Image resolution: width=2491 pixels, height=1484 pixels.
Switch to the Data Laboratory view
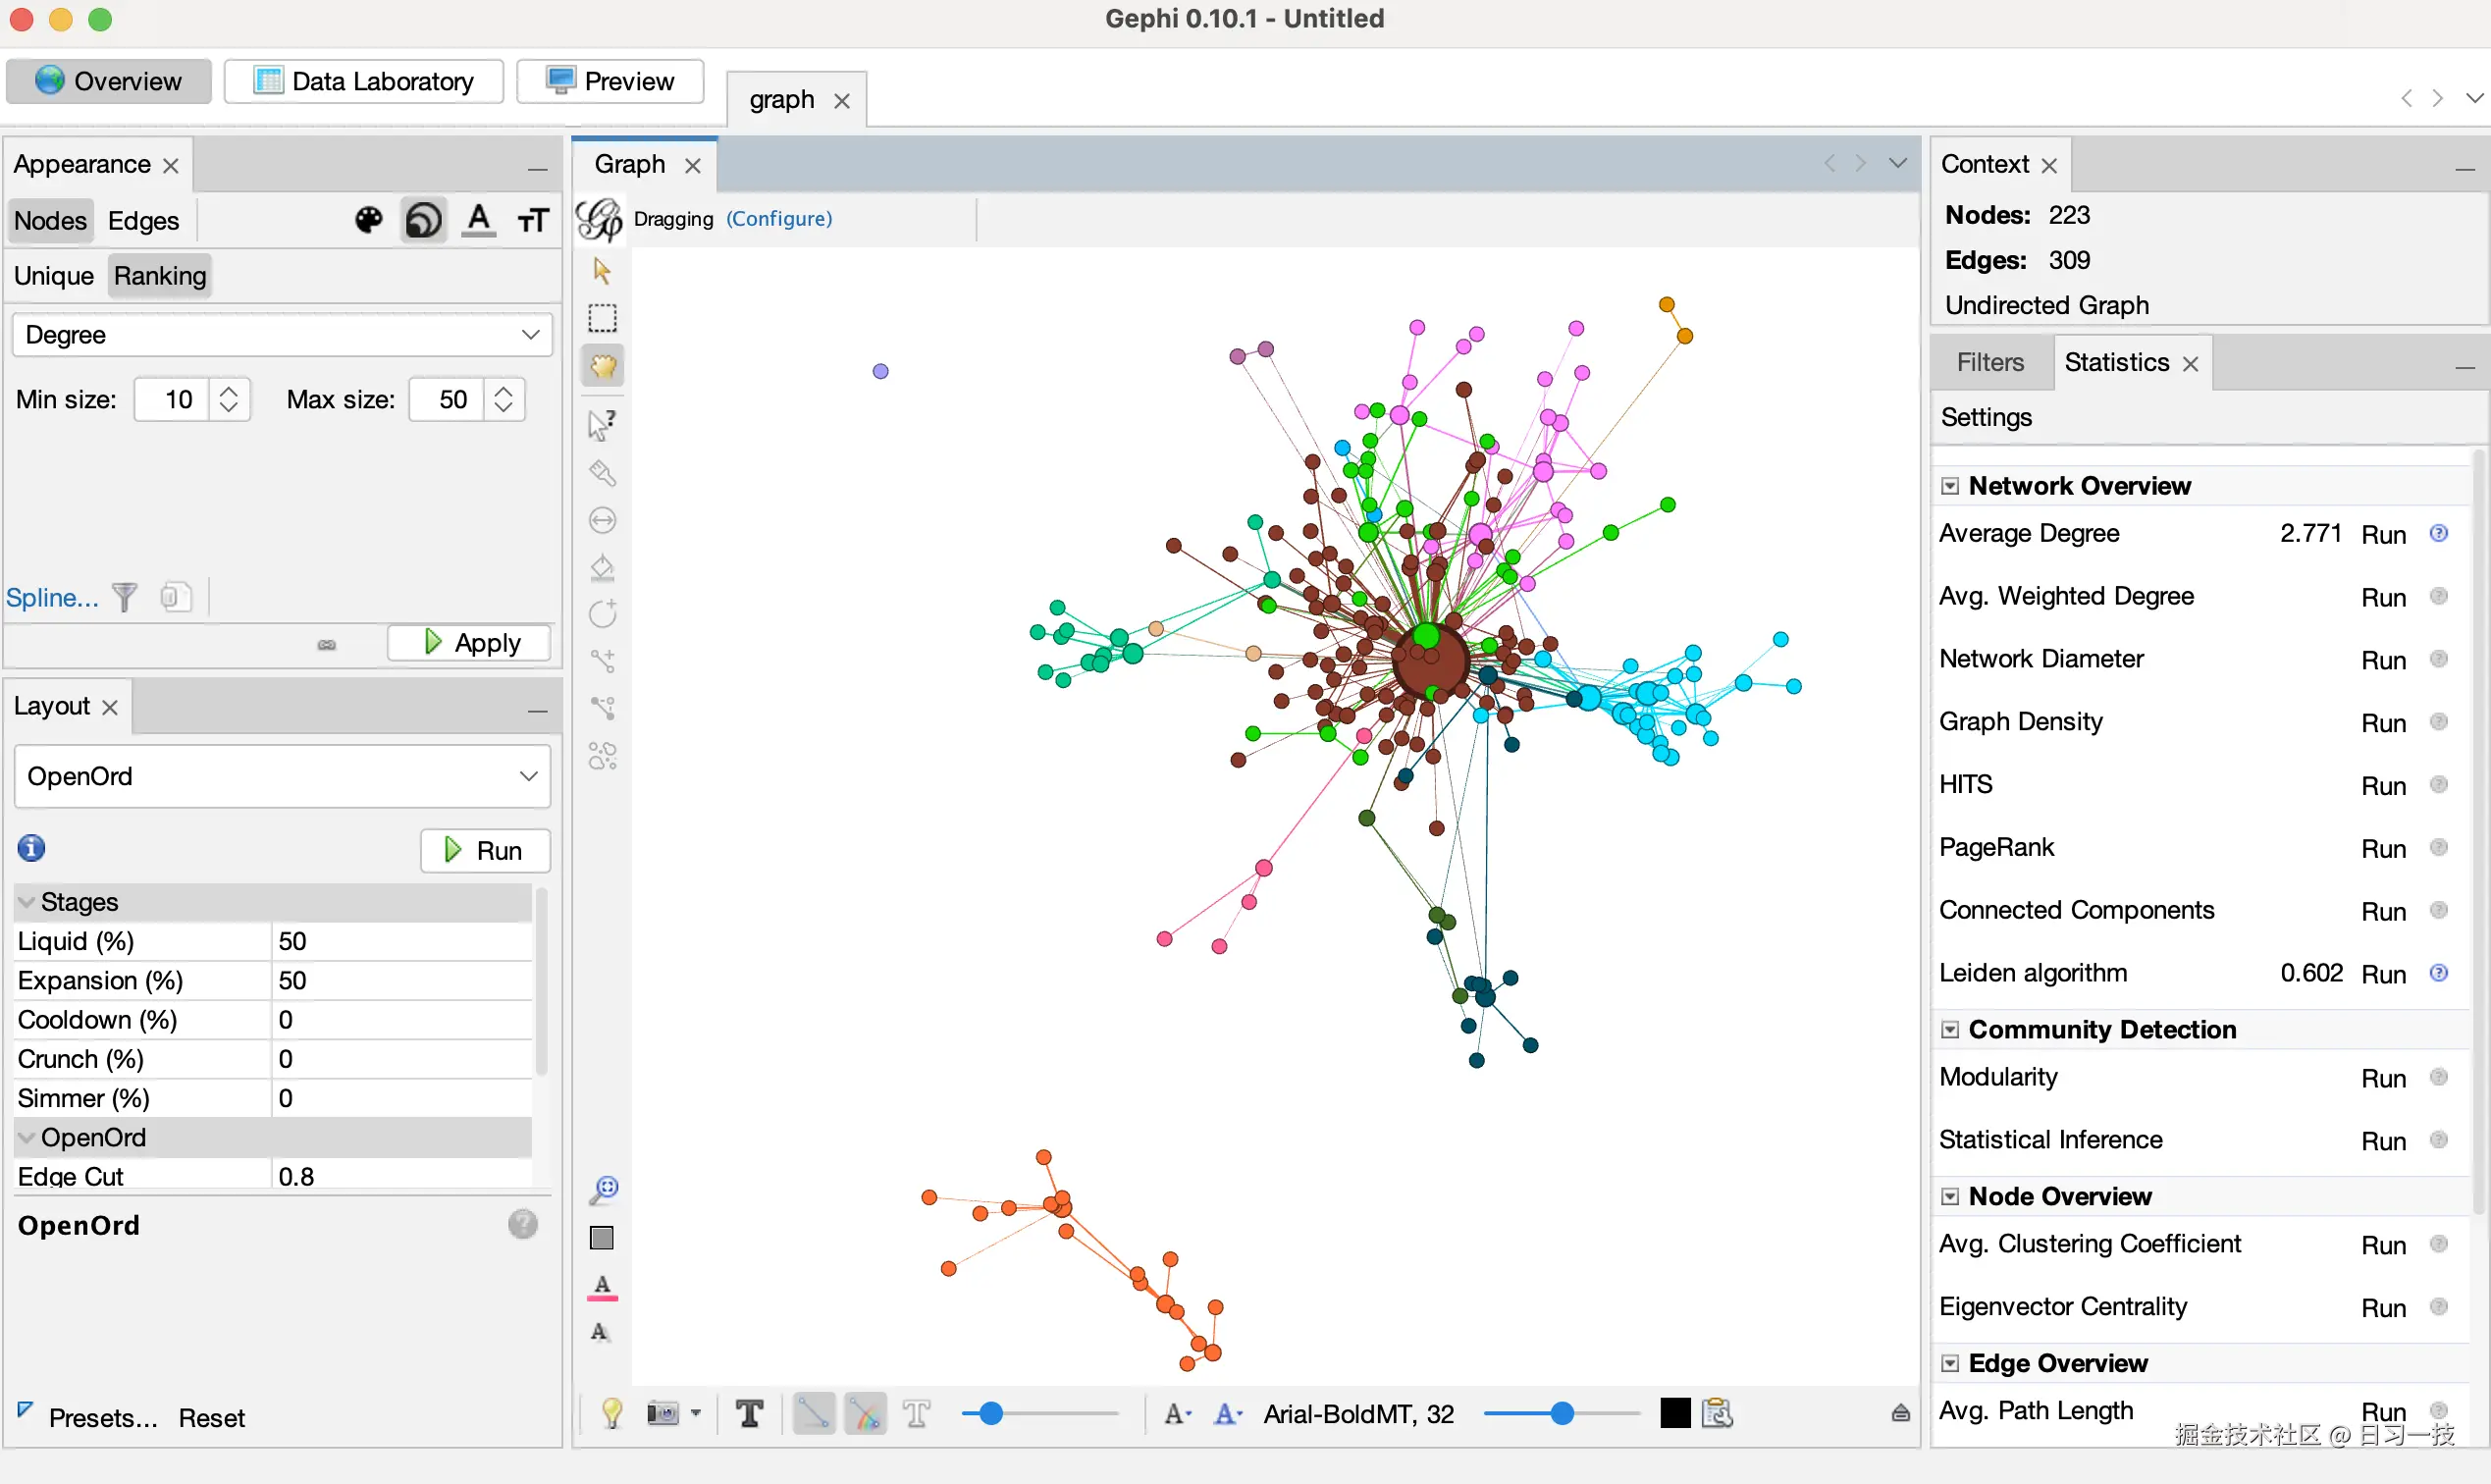(363, 81)
